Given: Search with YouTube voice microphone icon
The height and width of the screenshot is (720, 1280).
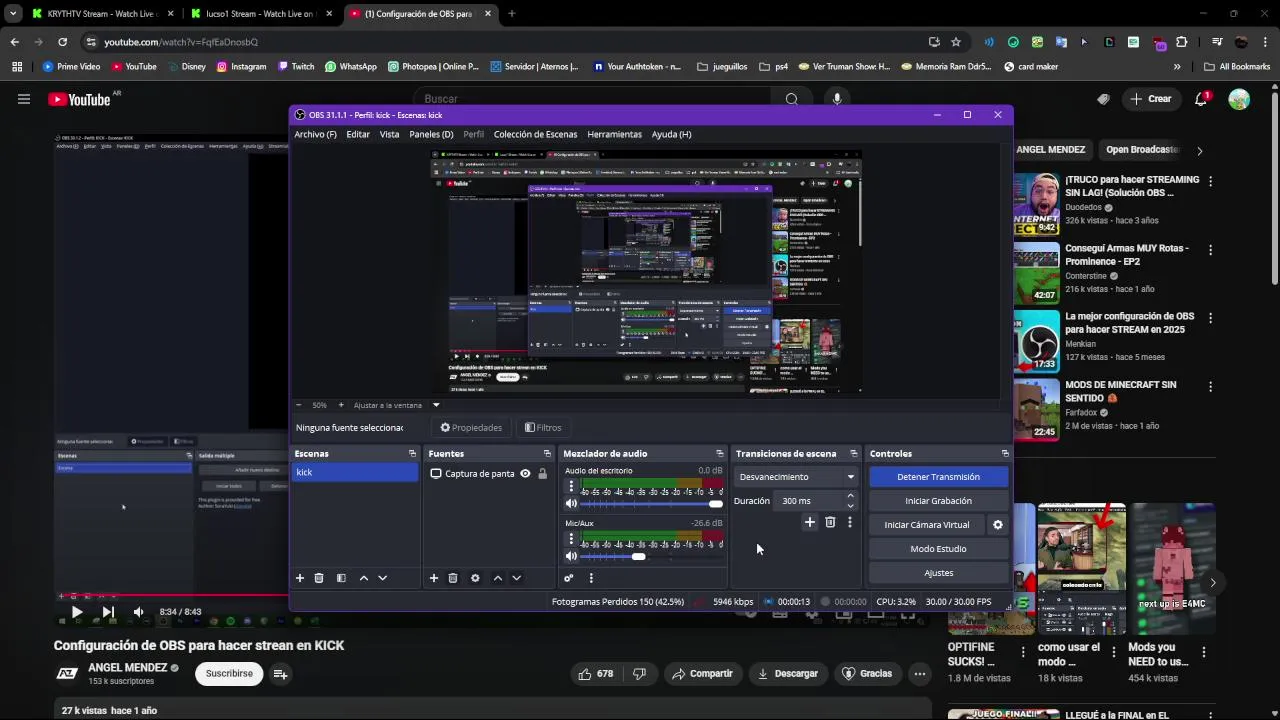Looking at the screenshot, I should (837, 99).
